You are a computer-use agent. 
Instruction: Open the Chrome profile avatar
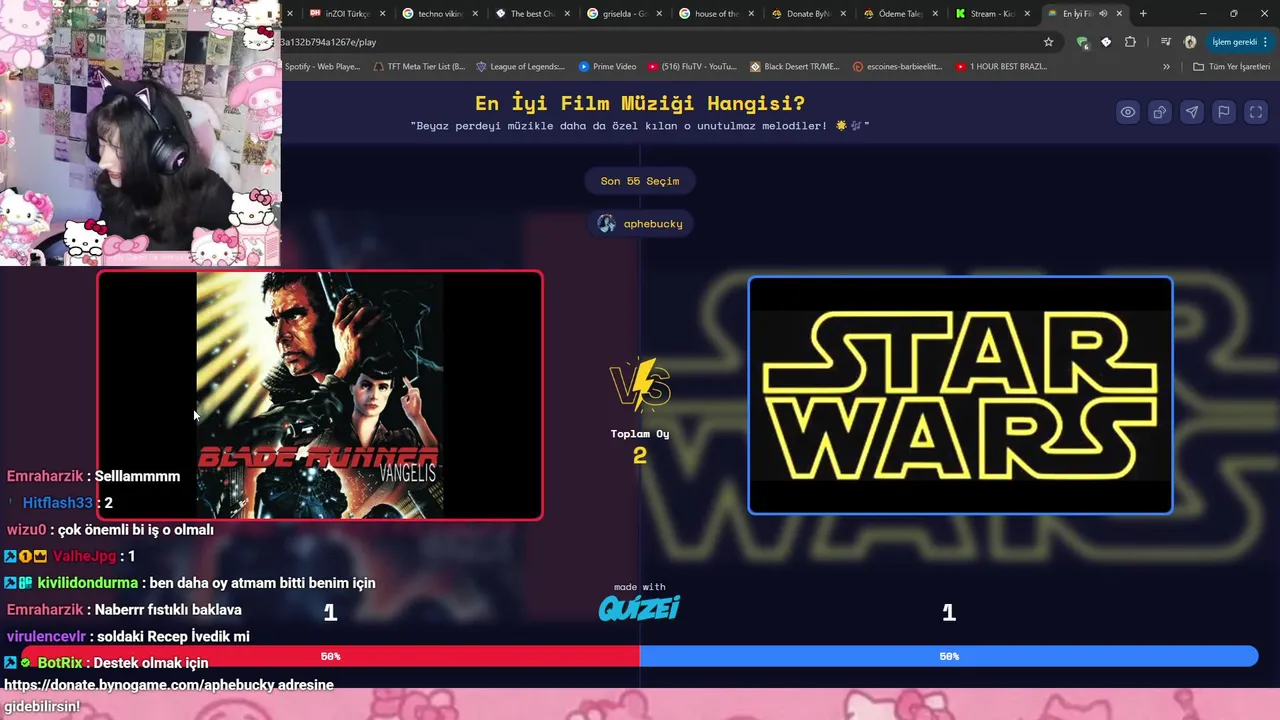(x=1190, y=42)
